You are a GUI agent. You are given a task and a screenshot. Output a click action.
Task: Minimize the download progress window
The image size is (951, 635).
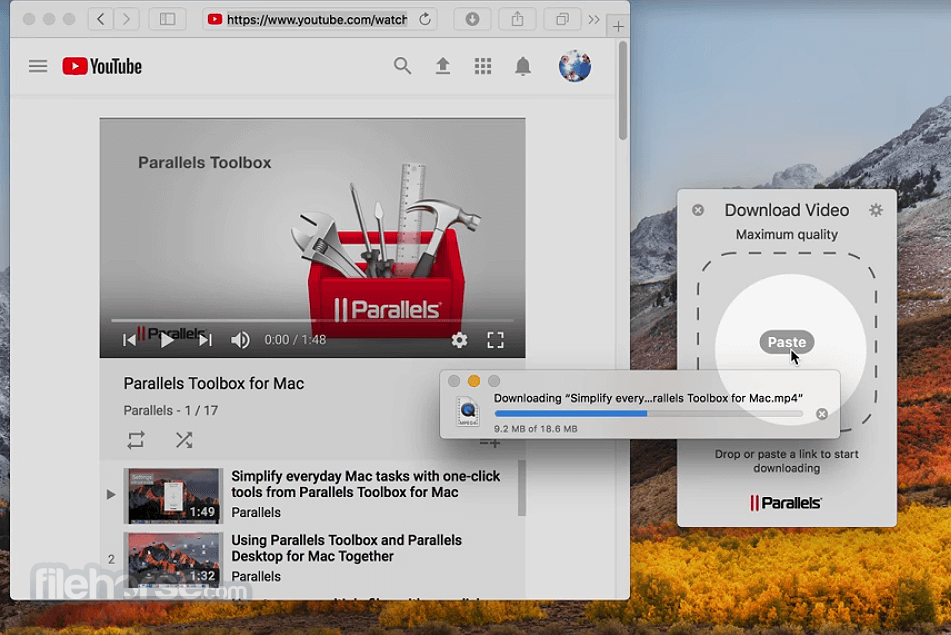click(x=474, y=381)
